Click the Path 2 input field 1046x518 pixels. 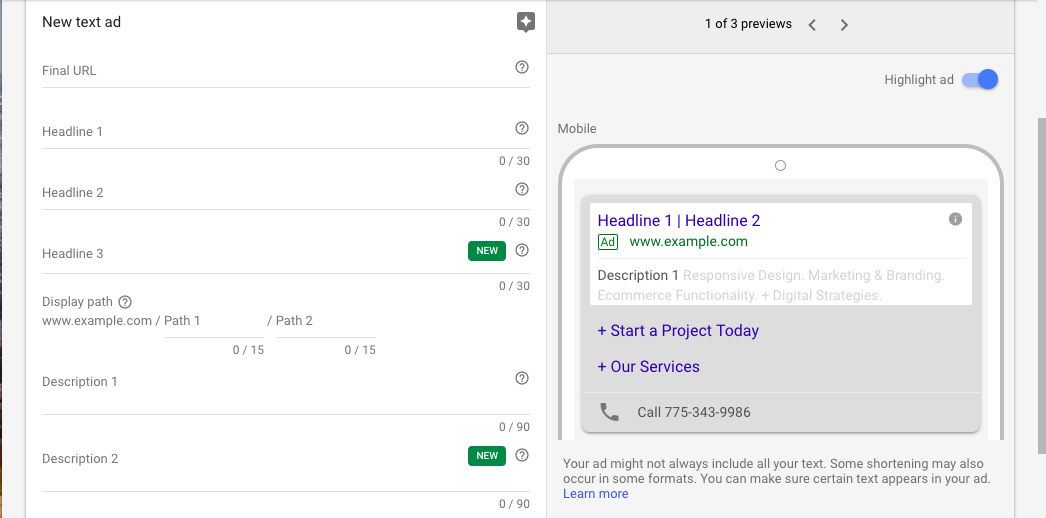tap(326, 321)
